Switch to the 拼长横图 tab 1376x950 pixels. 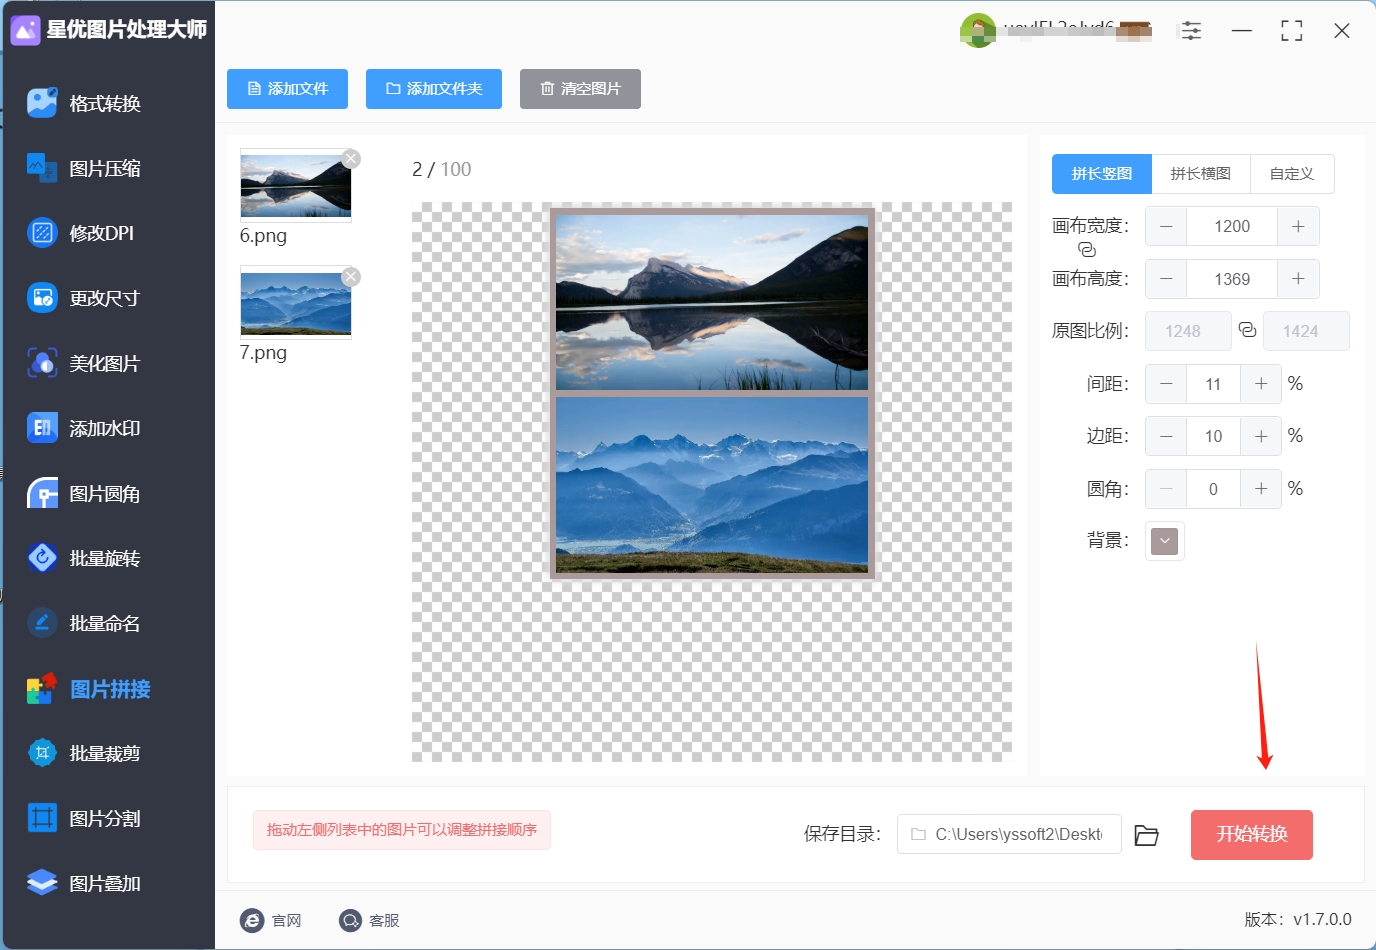(1201, 174)
